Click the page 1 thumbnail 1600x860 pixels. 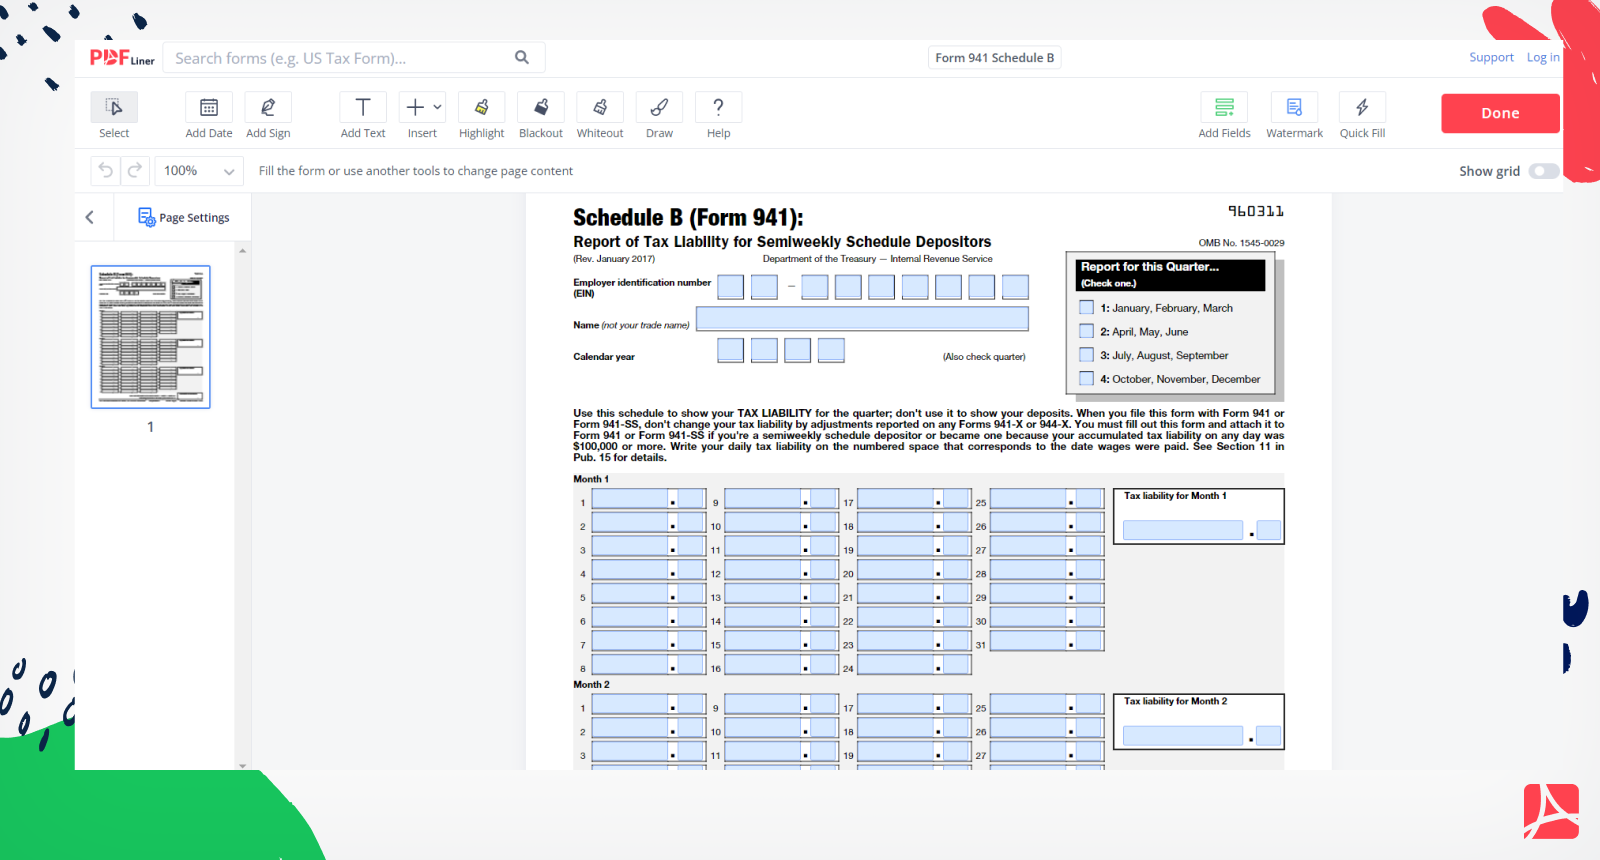click(x=151, y=337)
